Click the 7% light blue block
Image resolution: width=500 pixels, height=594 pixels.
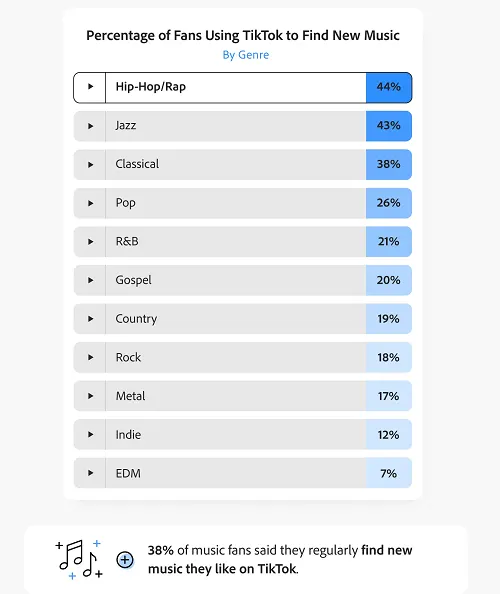click(x=389, y=473)
